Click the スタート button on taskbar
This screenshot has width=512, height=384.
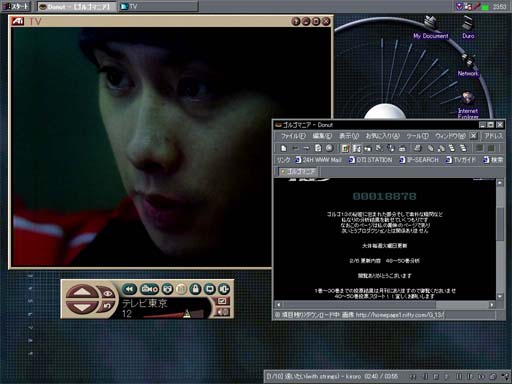16,6
